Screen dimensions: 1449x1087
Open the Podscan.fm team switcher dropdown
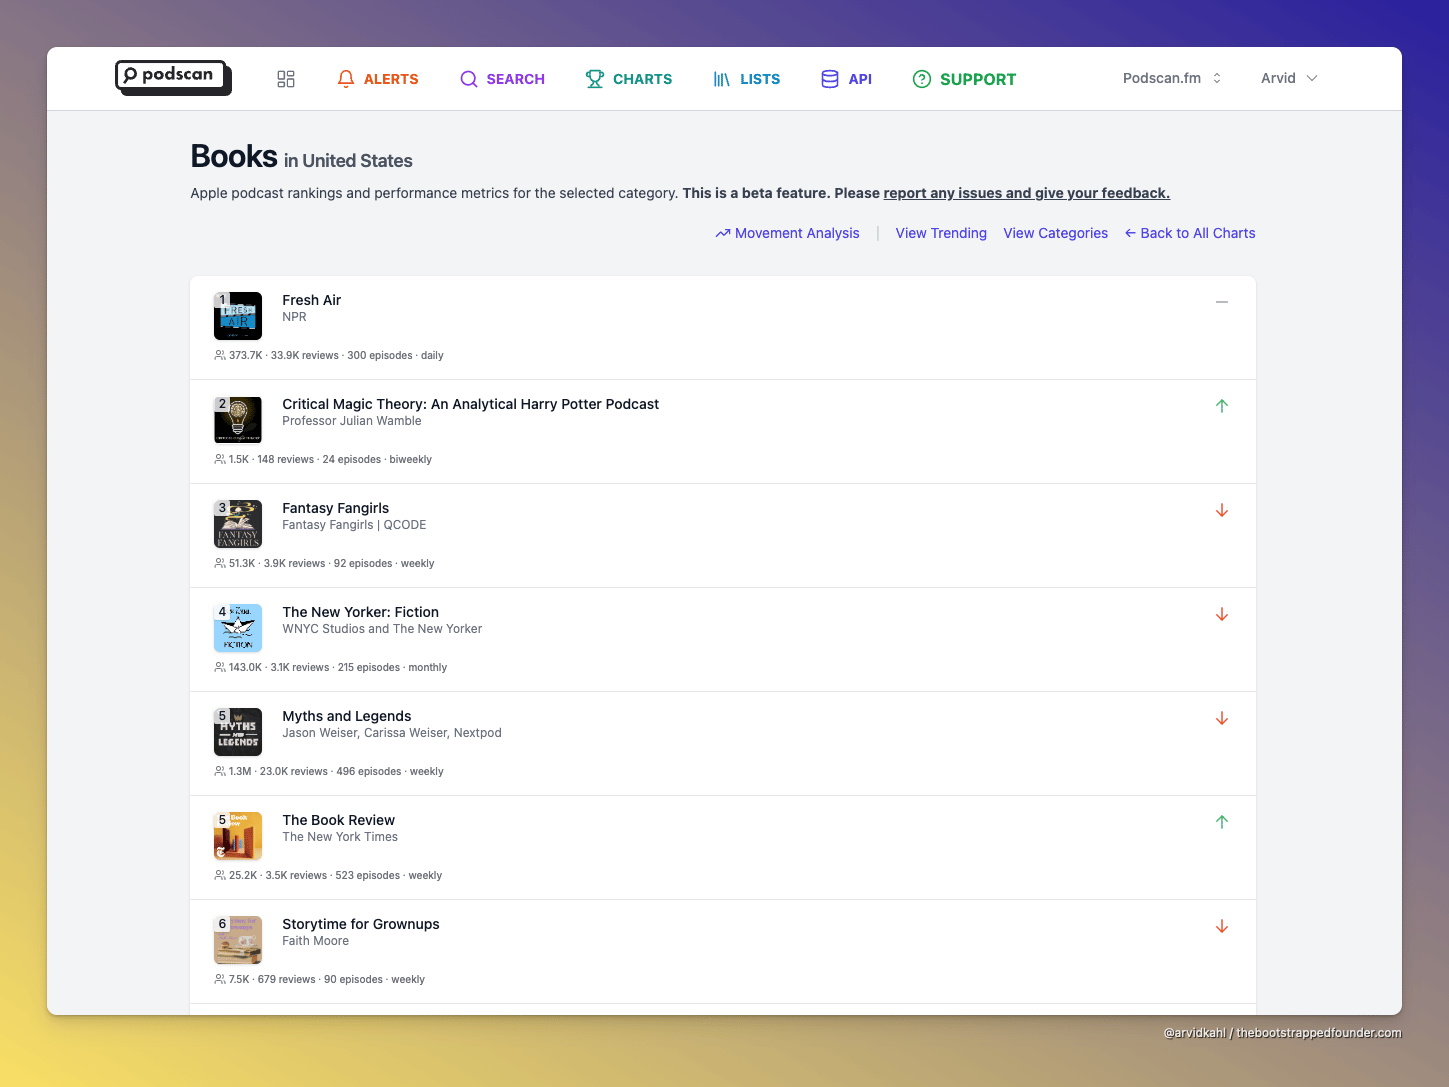tap(1172, 78)
